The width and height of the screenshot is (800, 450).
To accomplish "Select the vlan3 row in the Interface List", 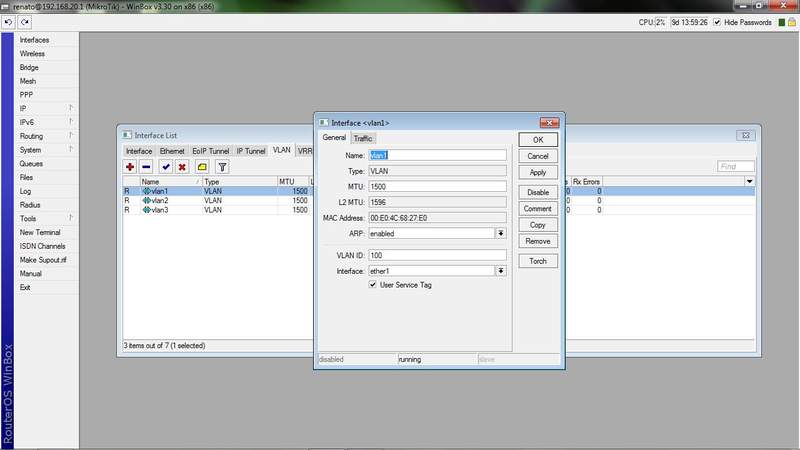I will 218,210.
